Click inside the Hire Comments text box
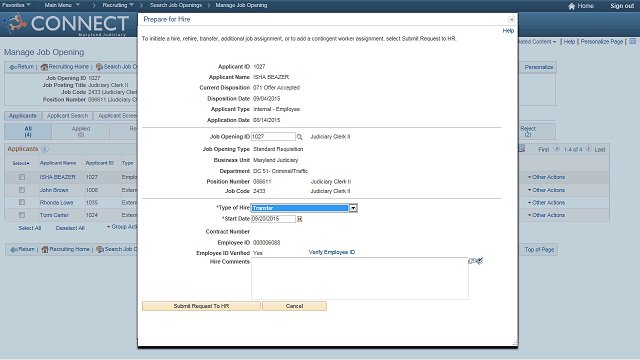Image resolution: width=640 pixels, height=360 pixels. point(360,278)
